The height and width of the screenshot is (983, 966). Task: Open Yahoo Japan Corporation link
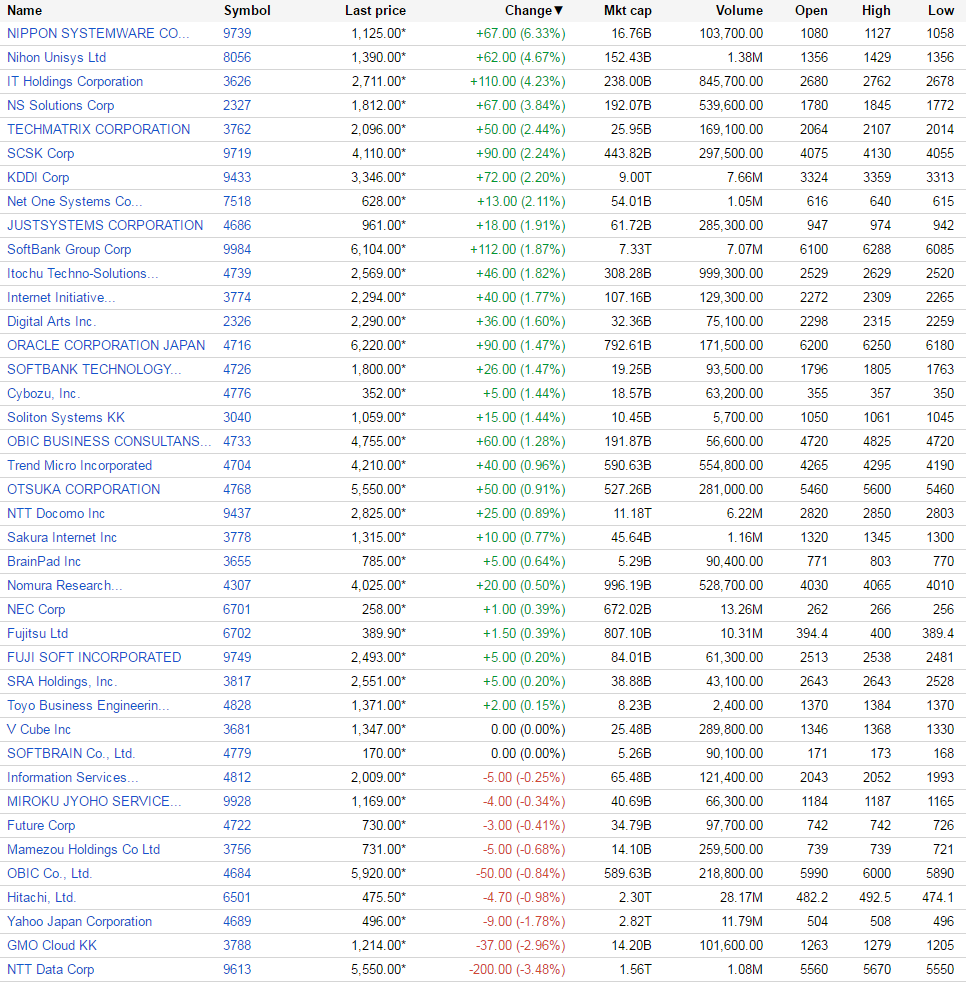(80, 922)
